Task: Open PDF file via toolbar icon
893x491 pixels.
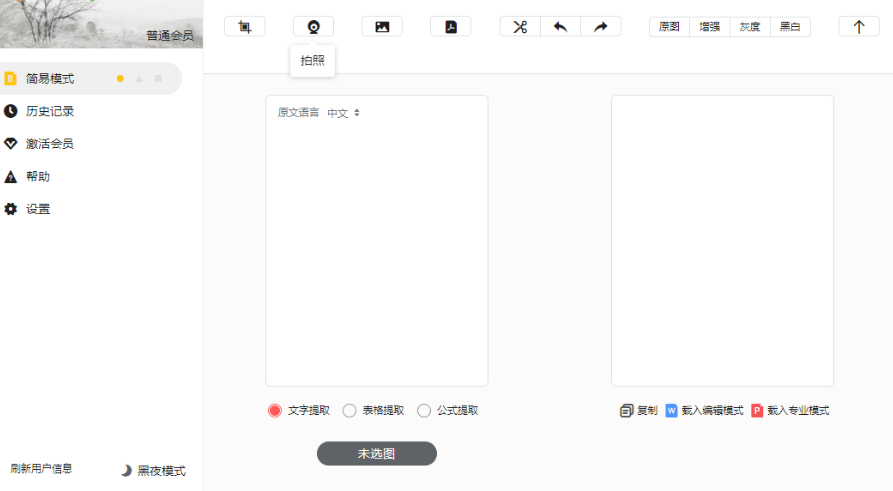Action: (x=450, y=27)
